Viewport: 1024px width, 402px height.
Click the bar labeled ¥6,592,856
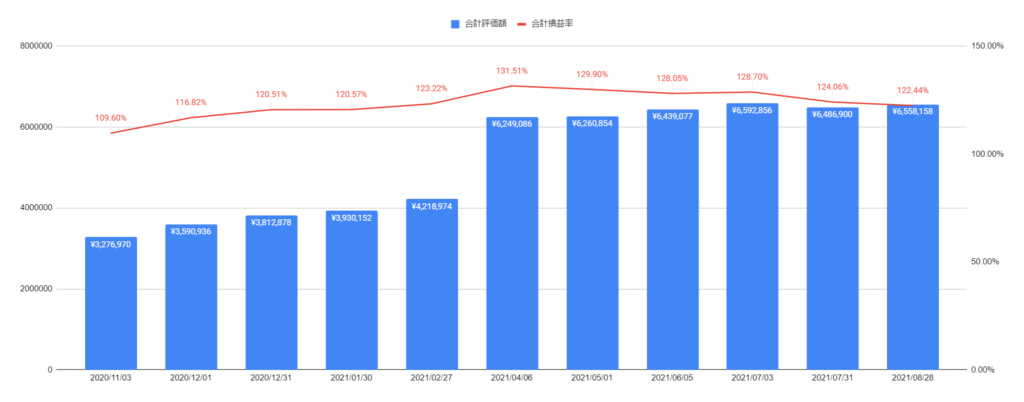(x=752, y=237)
